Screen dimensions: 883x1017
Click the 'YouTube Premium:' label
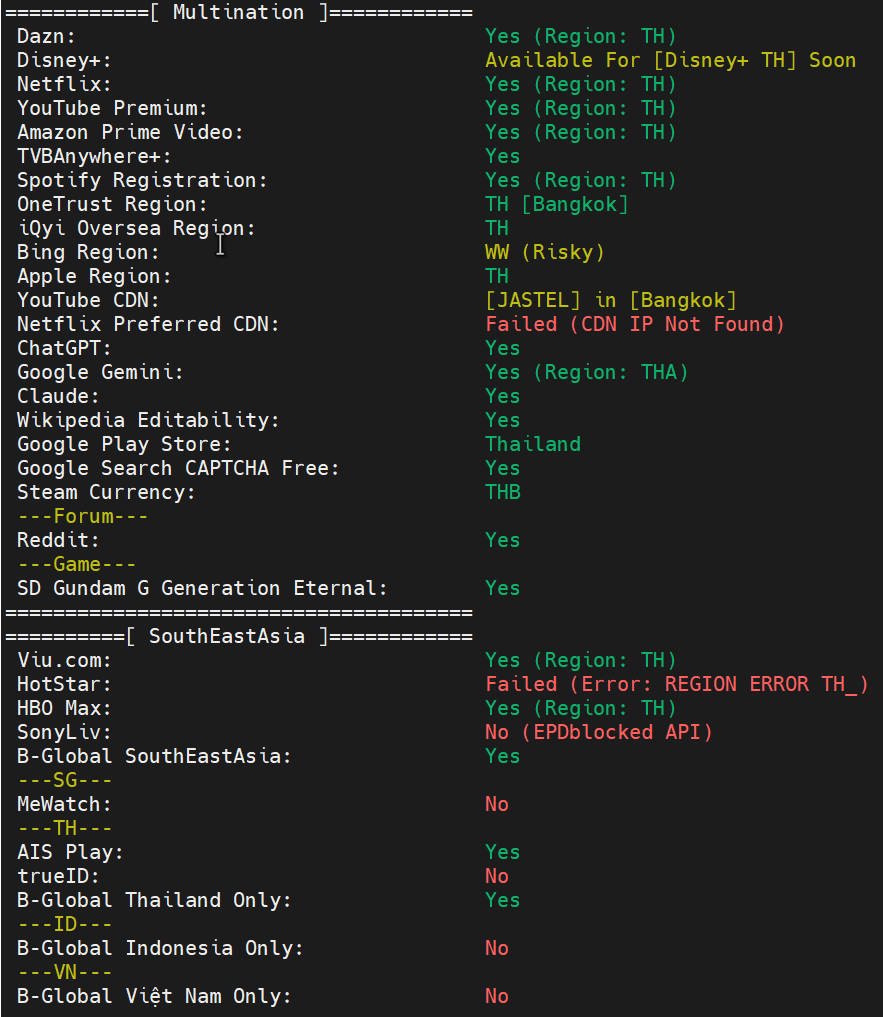click(112, 108)
